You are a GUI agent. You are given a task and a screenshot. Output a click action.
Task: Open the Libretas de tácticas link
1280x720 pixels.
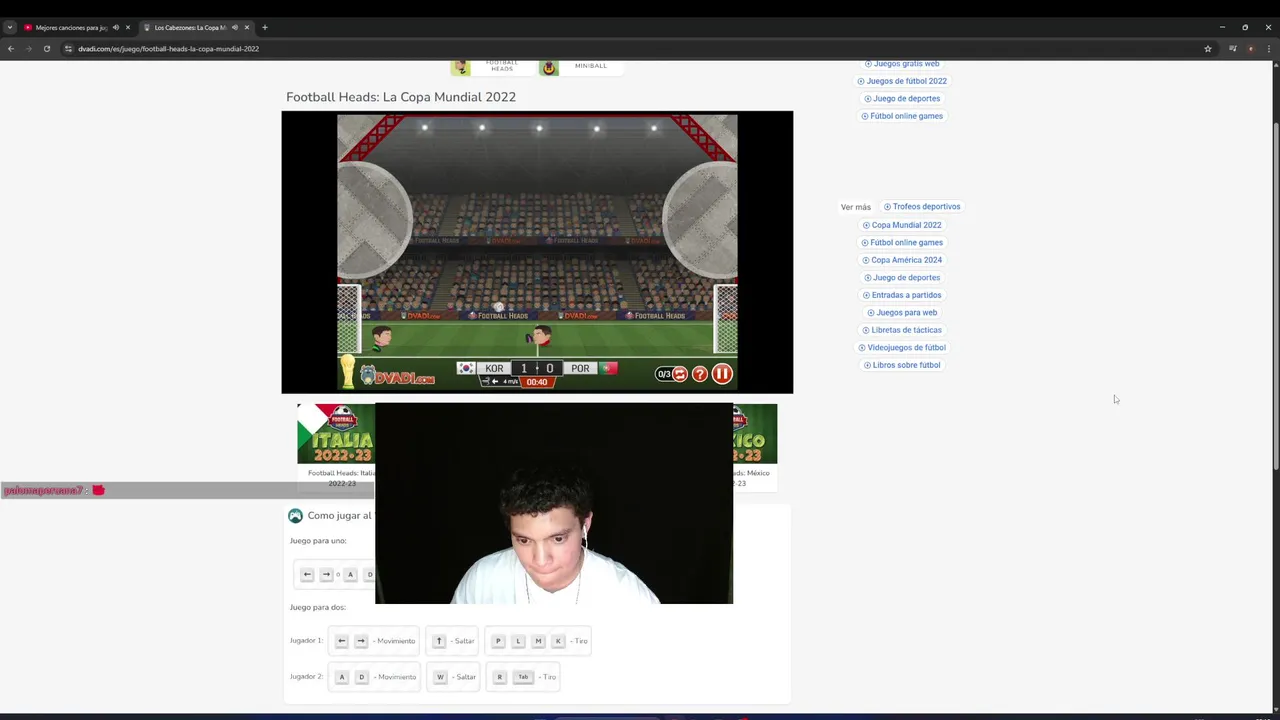(902, 330)
